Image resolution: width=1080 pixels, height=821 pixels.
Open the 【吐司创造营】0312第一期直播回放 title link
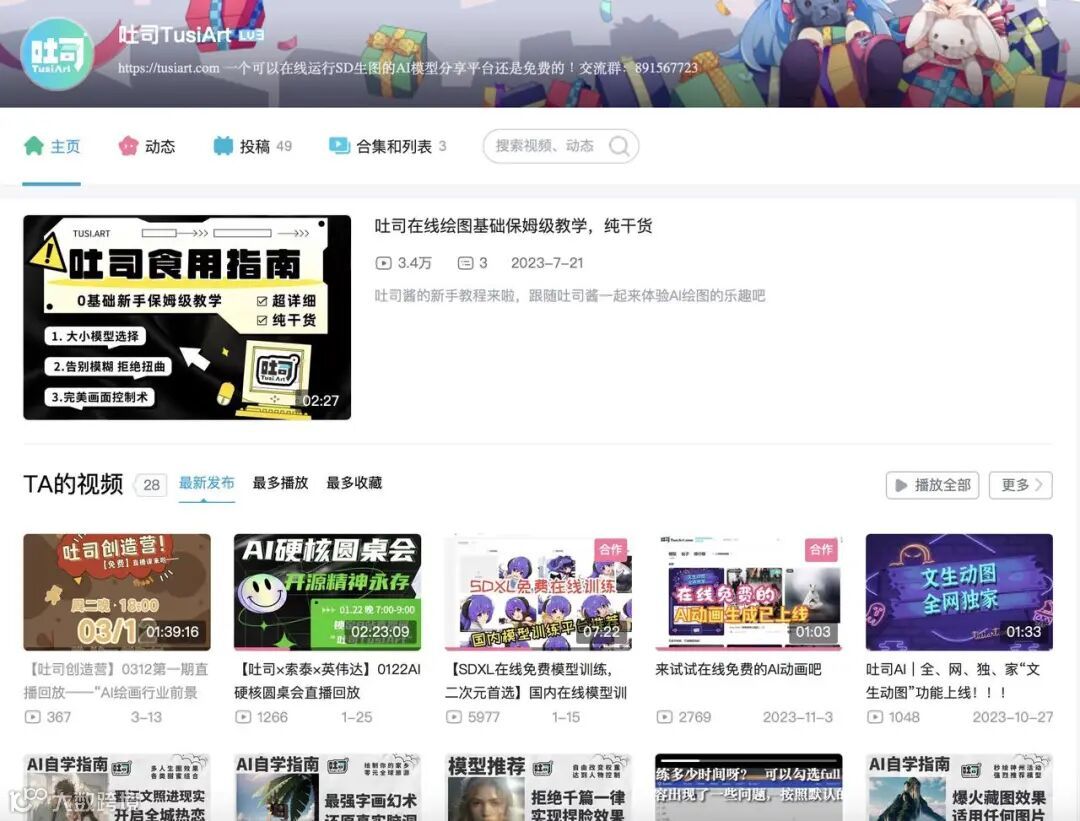point(117,680)
